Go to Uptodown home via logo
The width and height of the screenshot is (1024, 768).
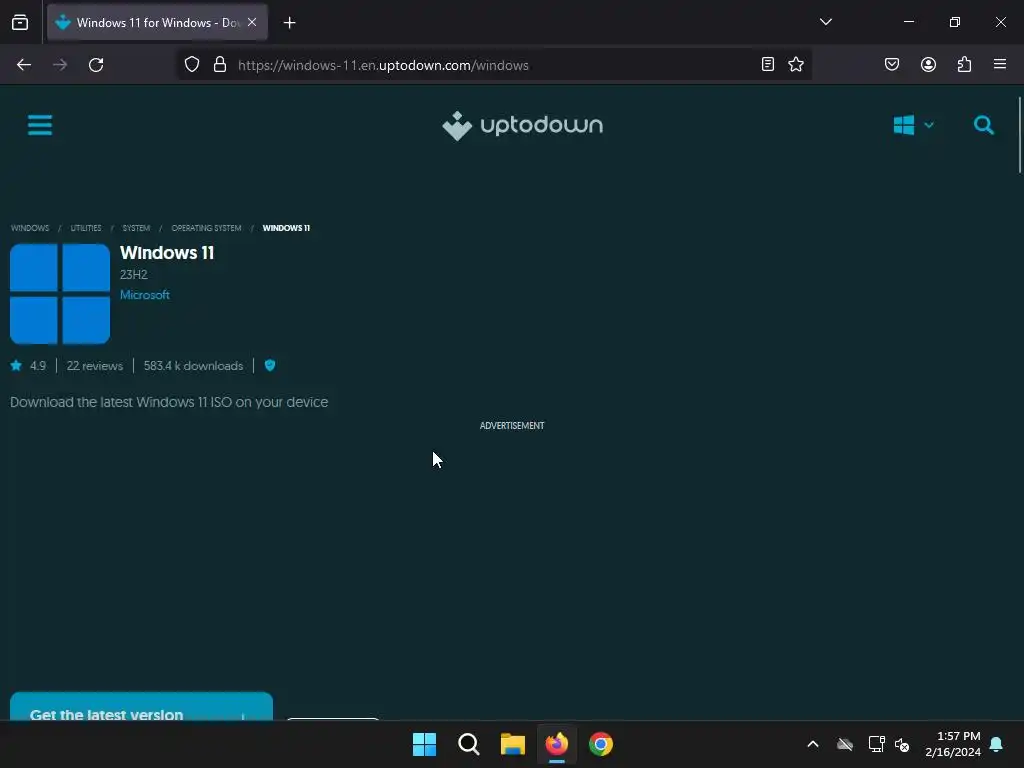522,125
